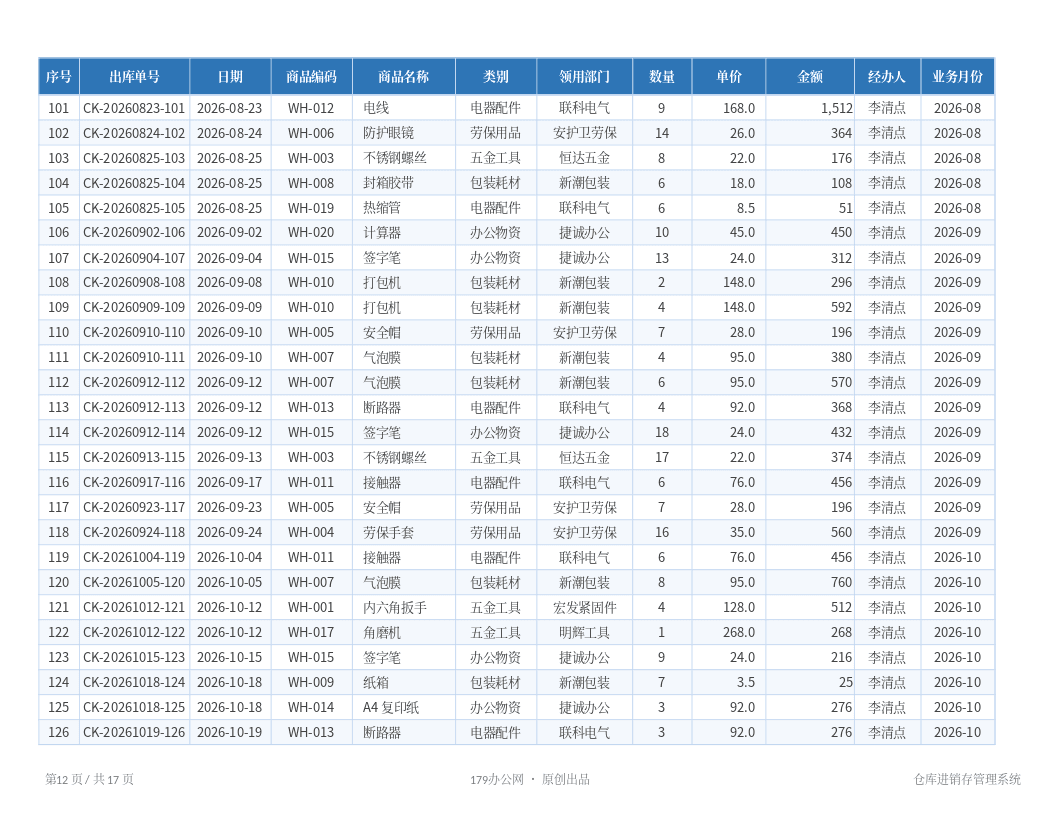Select order CK-20260910-110

click(134, 333)
